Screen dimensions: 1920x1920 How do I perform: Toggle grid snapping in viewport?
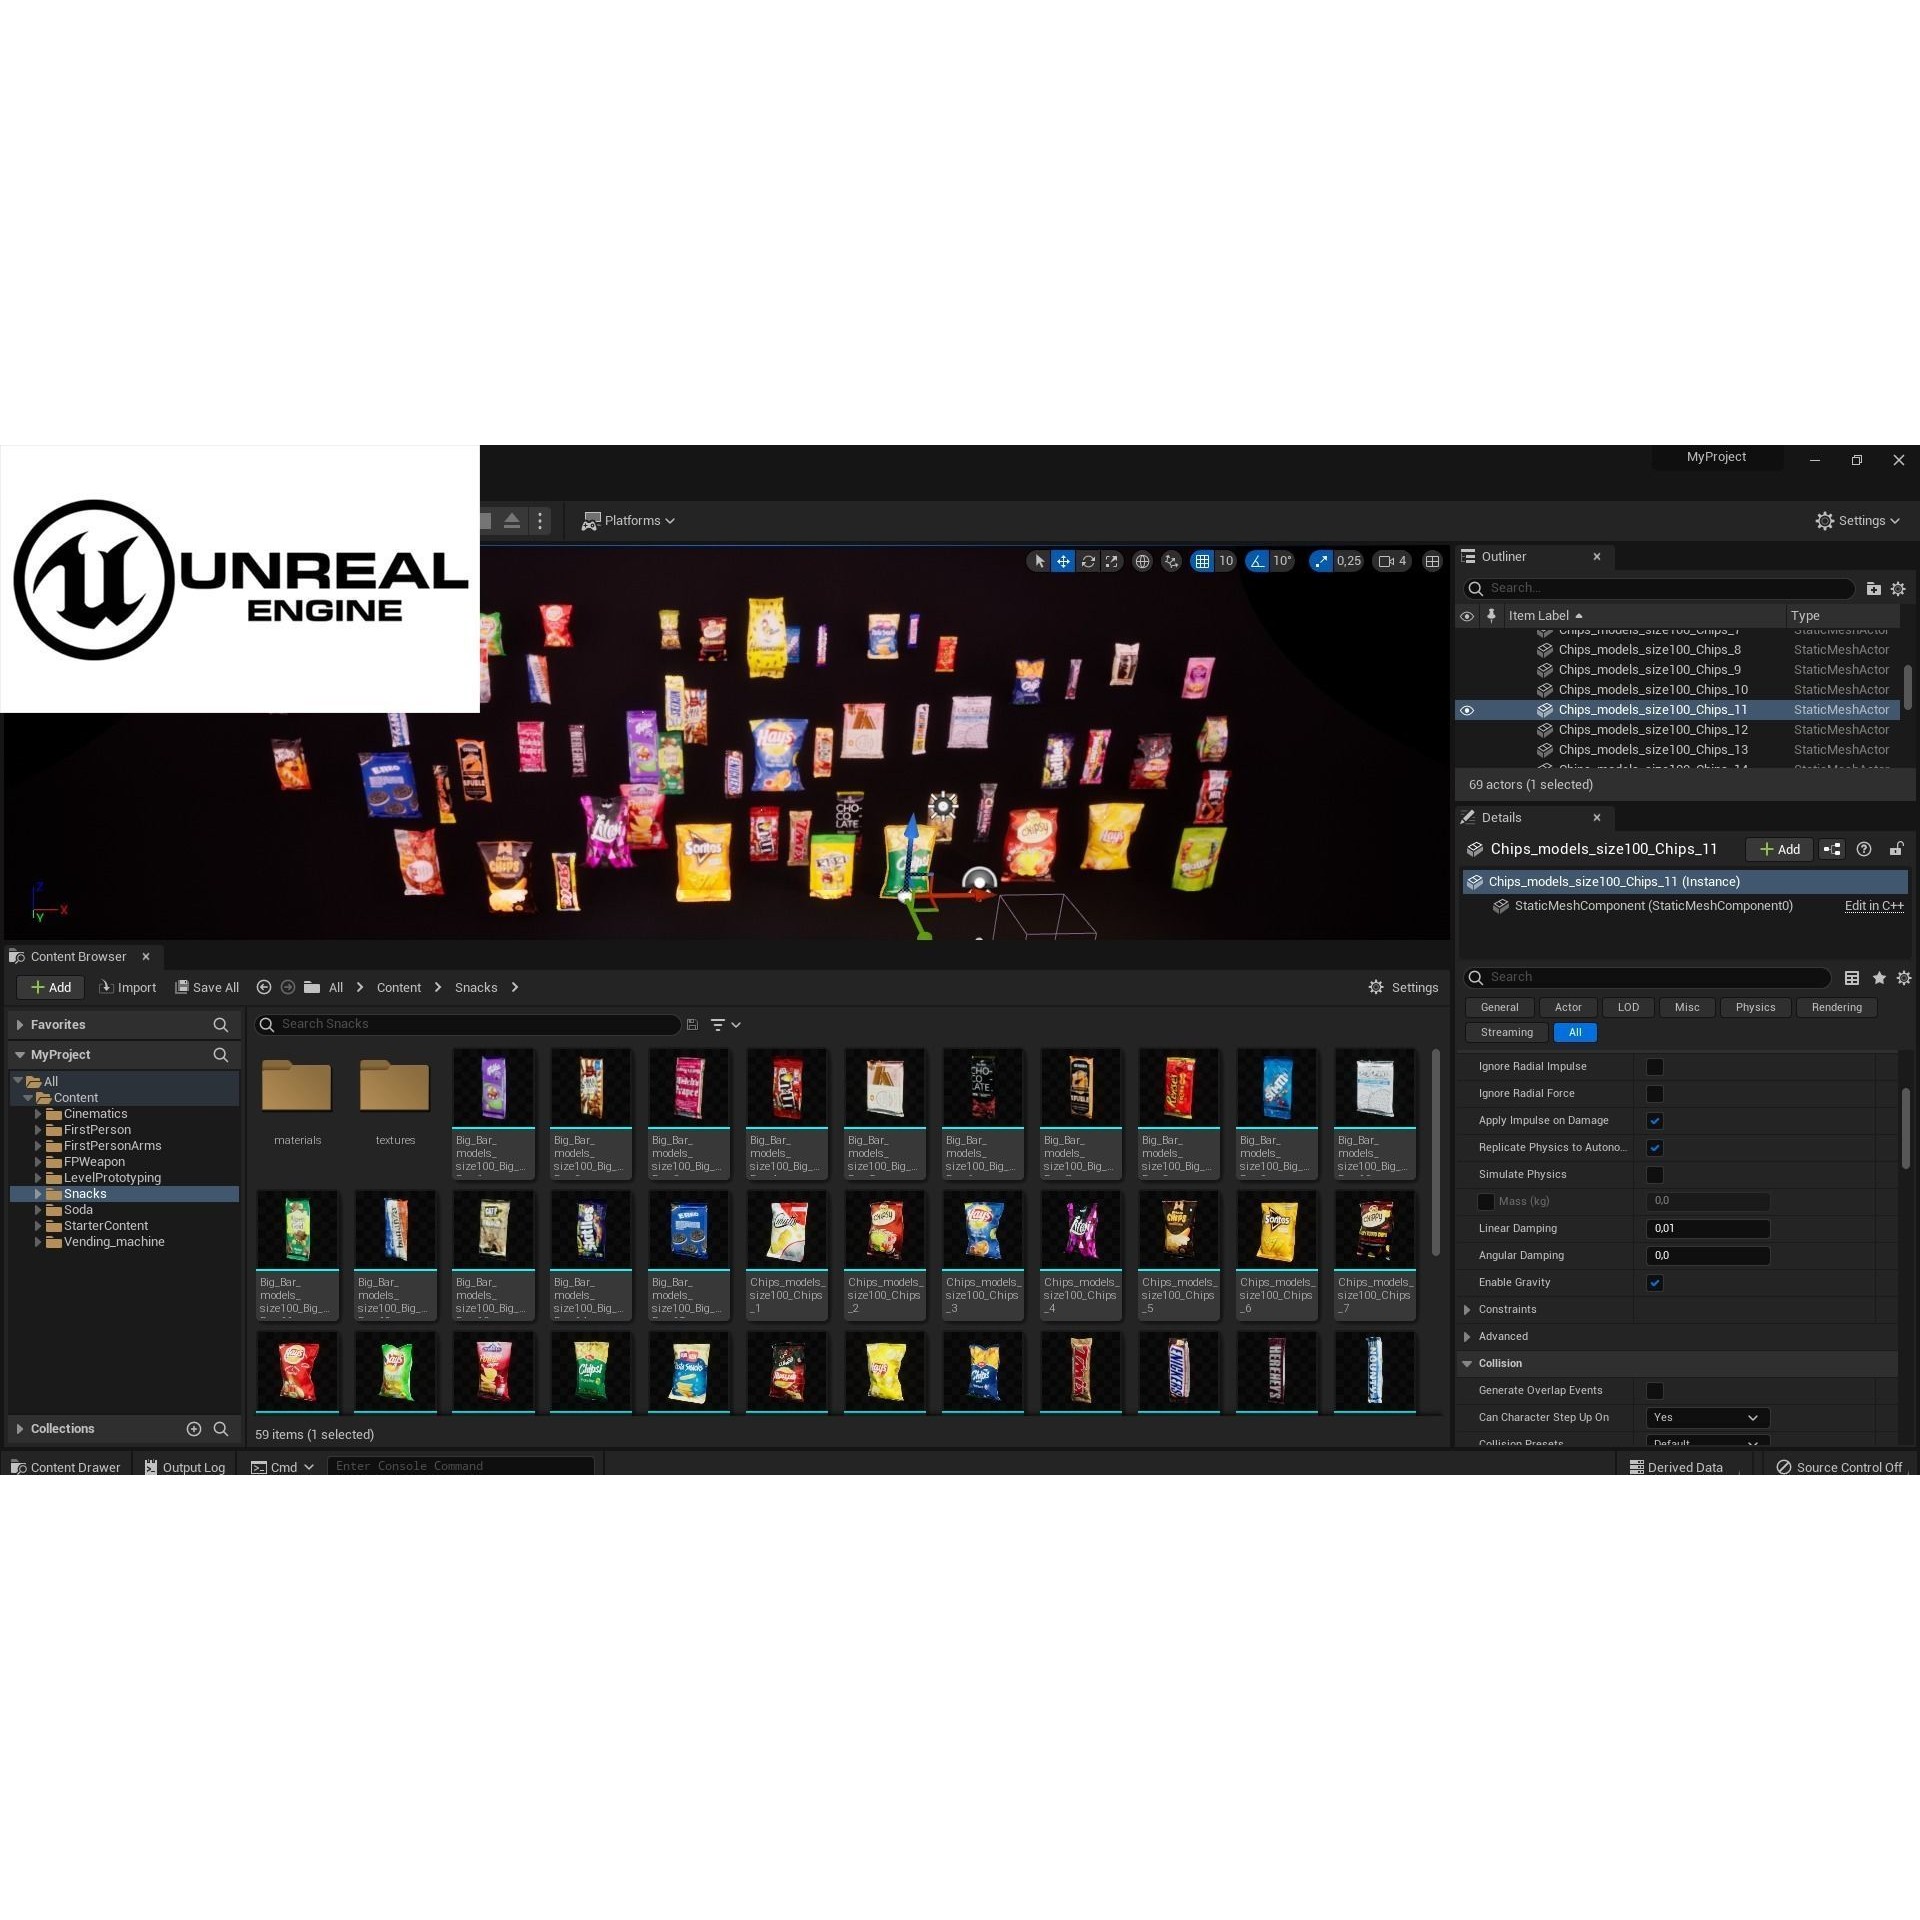coord(1202,561)
